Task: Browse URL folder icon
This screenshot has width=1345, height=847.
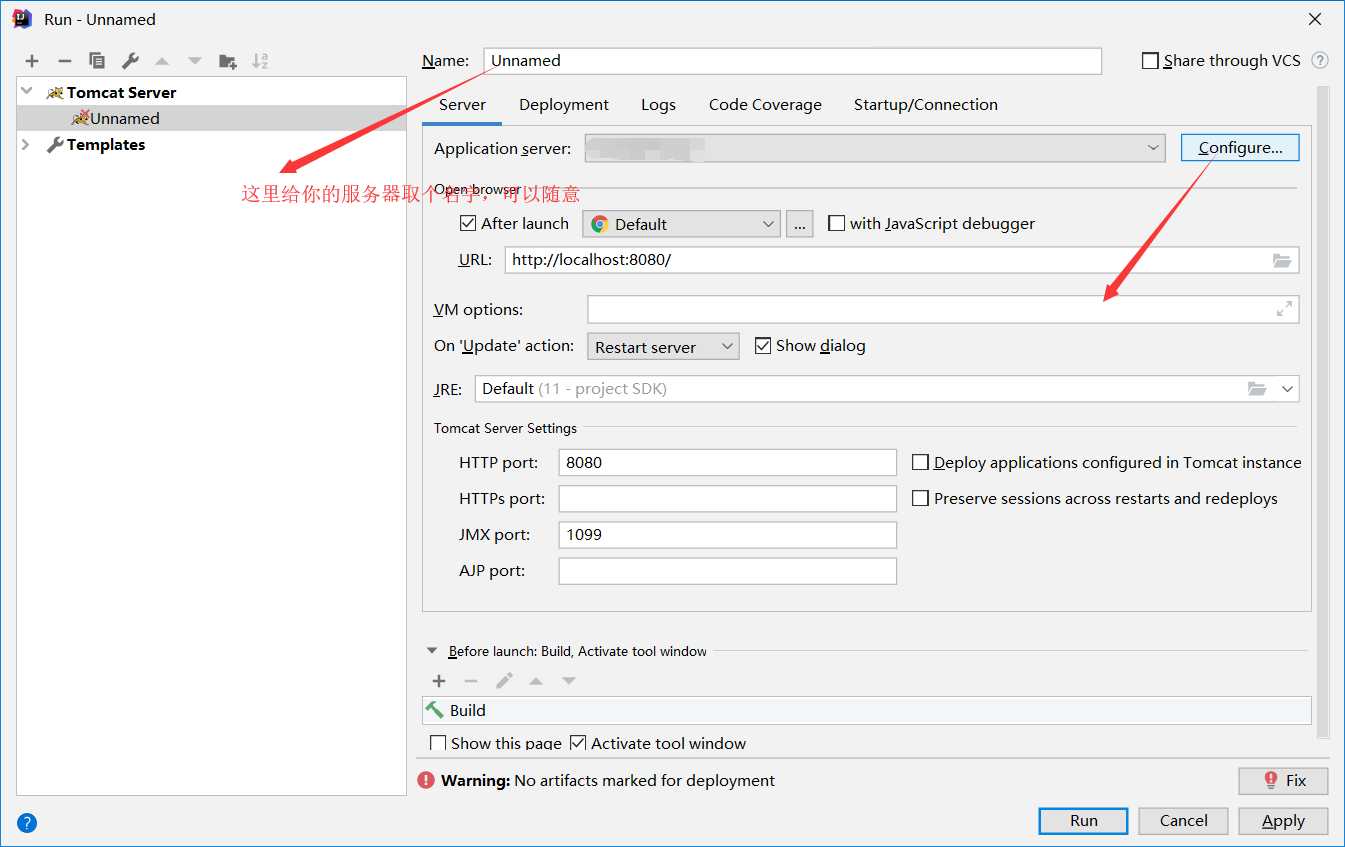Action: pos(1282,260)
